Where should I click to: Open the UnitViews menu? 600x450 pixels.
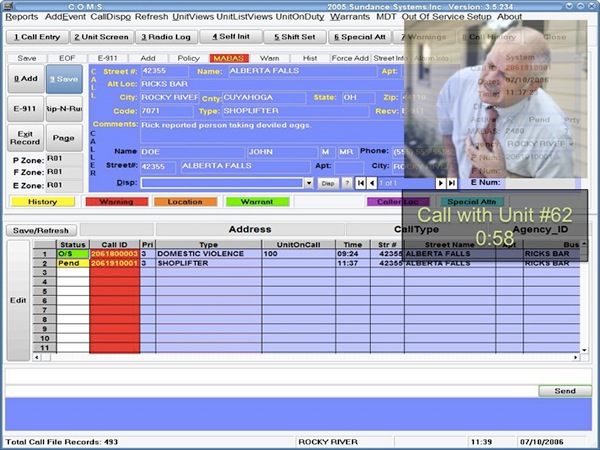(x=193, y=17)
